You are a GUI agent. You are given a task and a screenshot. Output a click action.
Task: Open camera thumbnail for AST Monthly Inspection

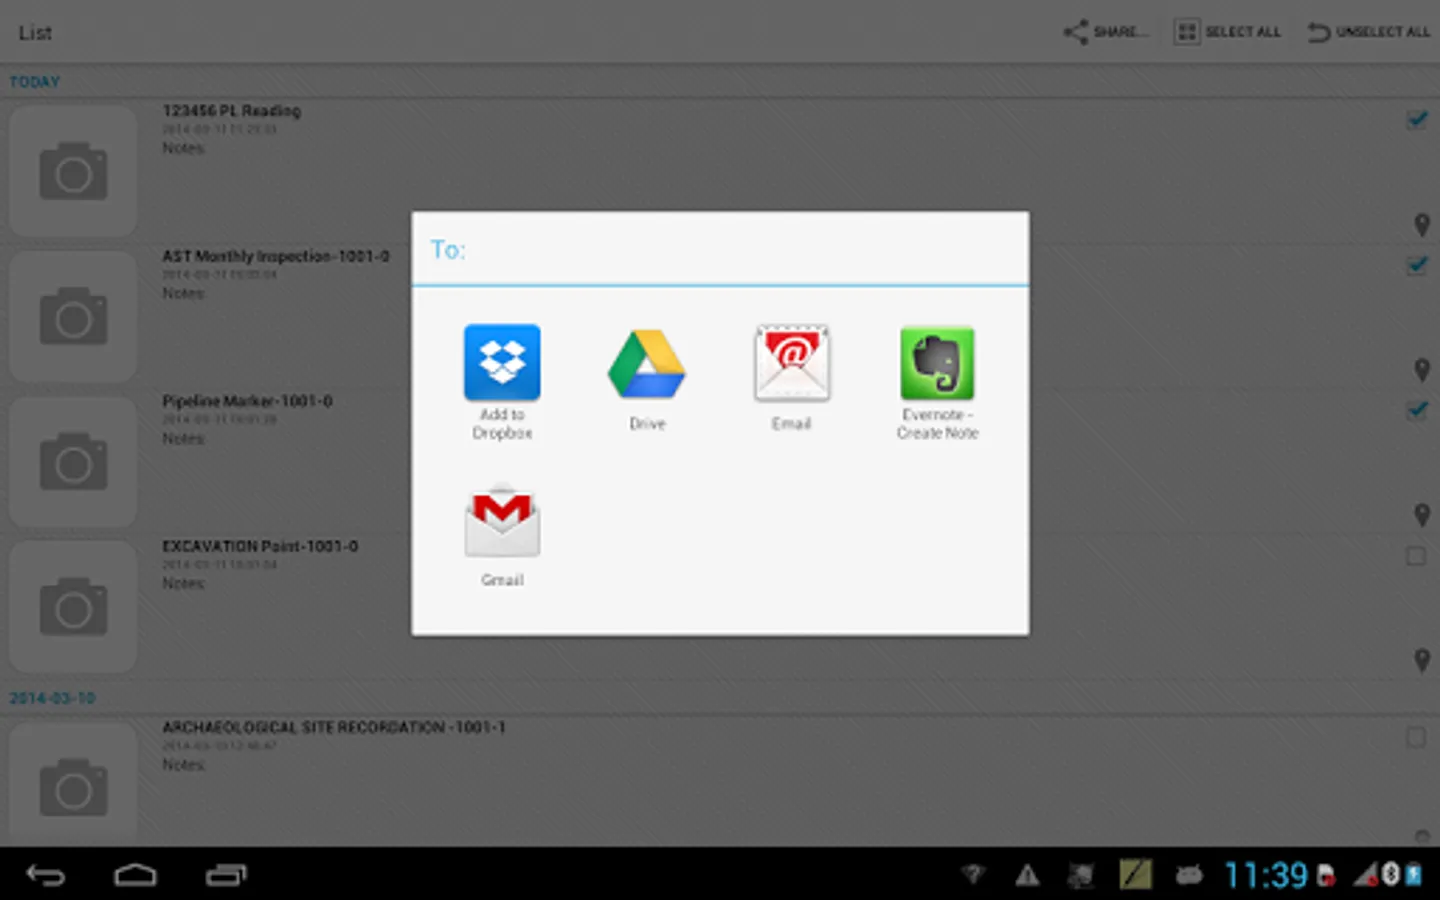coord(73,316)
